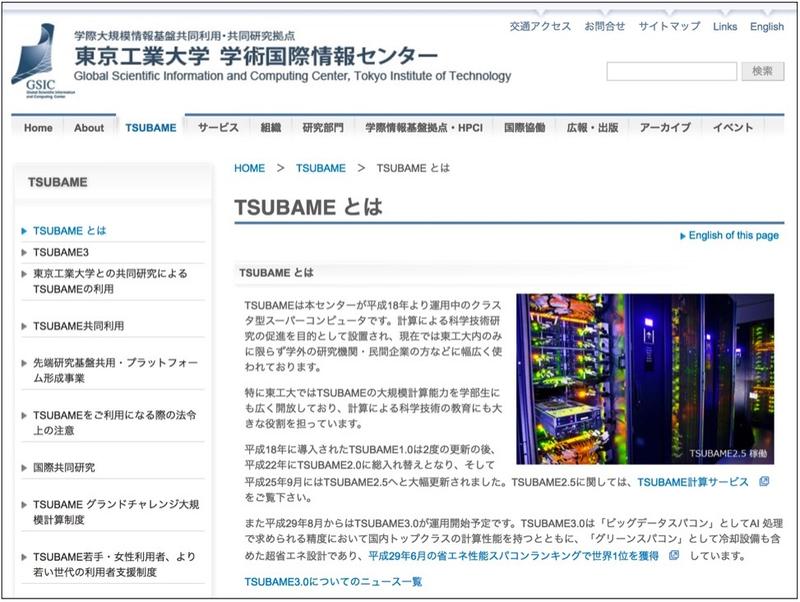
Task: Open the 学際情報基盤拠点・HPCI tab
Action: click(x=424, y=128)
